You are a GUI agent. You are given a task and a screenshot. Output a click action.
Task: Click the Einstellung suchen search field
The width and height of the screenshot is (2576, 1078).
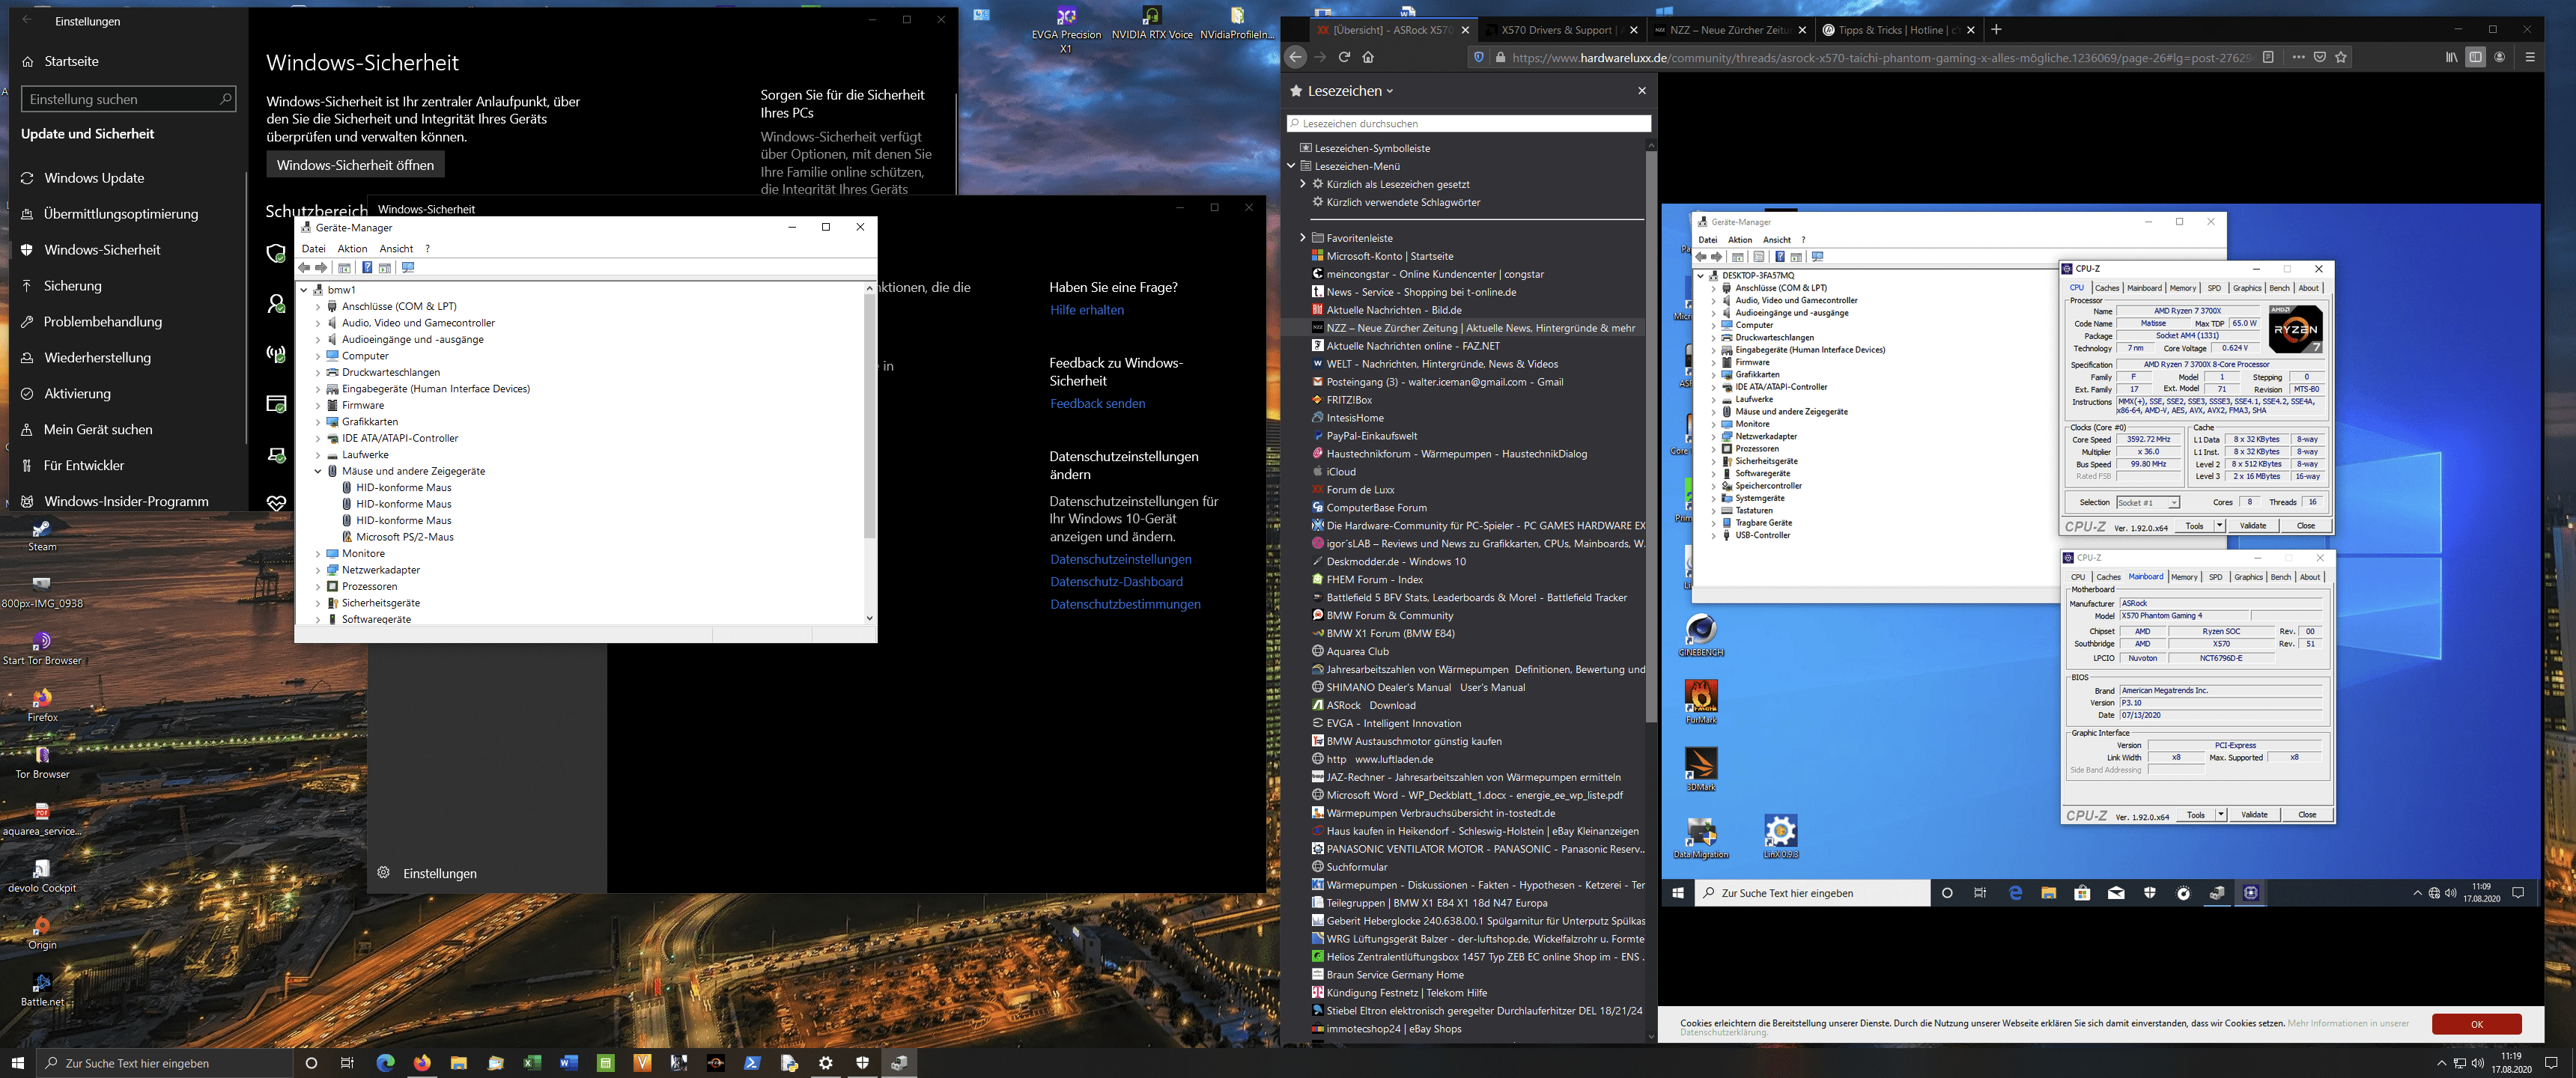pyautogui.click(x=128, y=99)
